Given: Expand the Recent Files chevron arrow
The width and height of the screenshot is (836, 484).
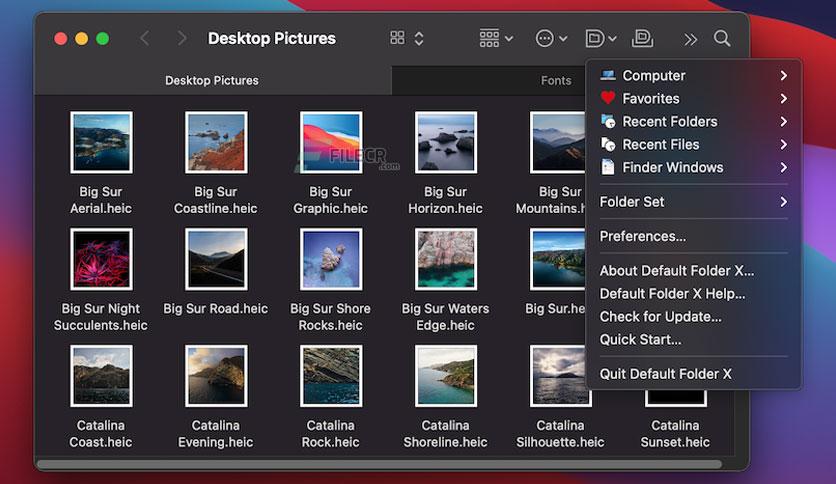Looking at the screenshot, I should (x=783, y=144).
